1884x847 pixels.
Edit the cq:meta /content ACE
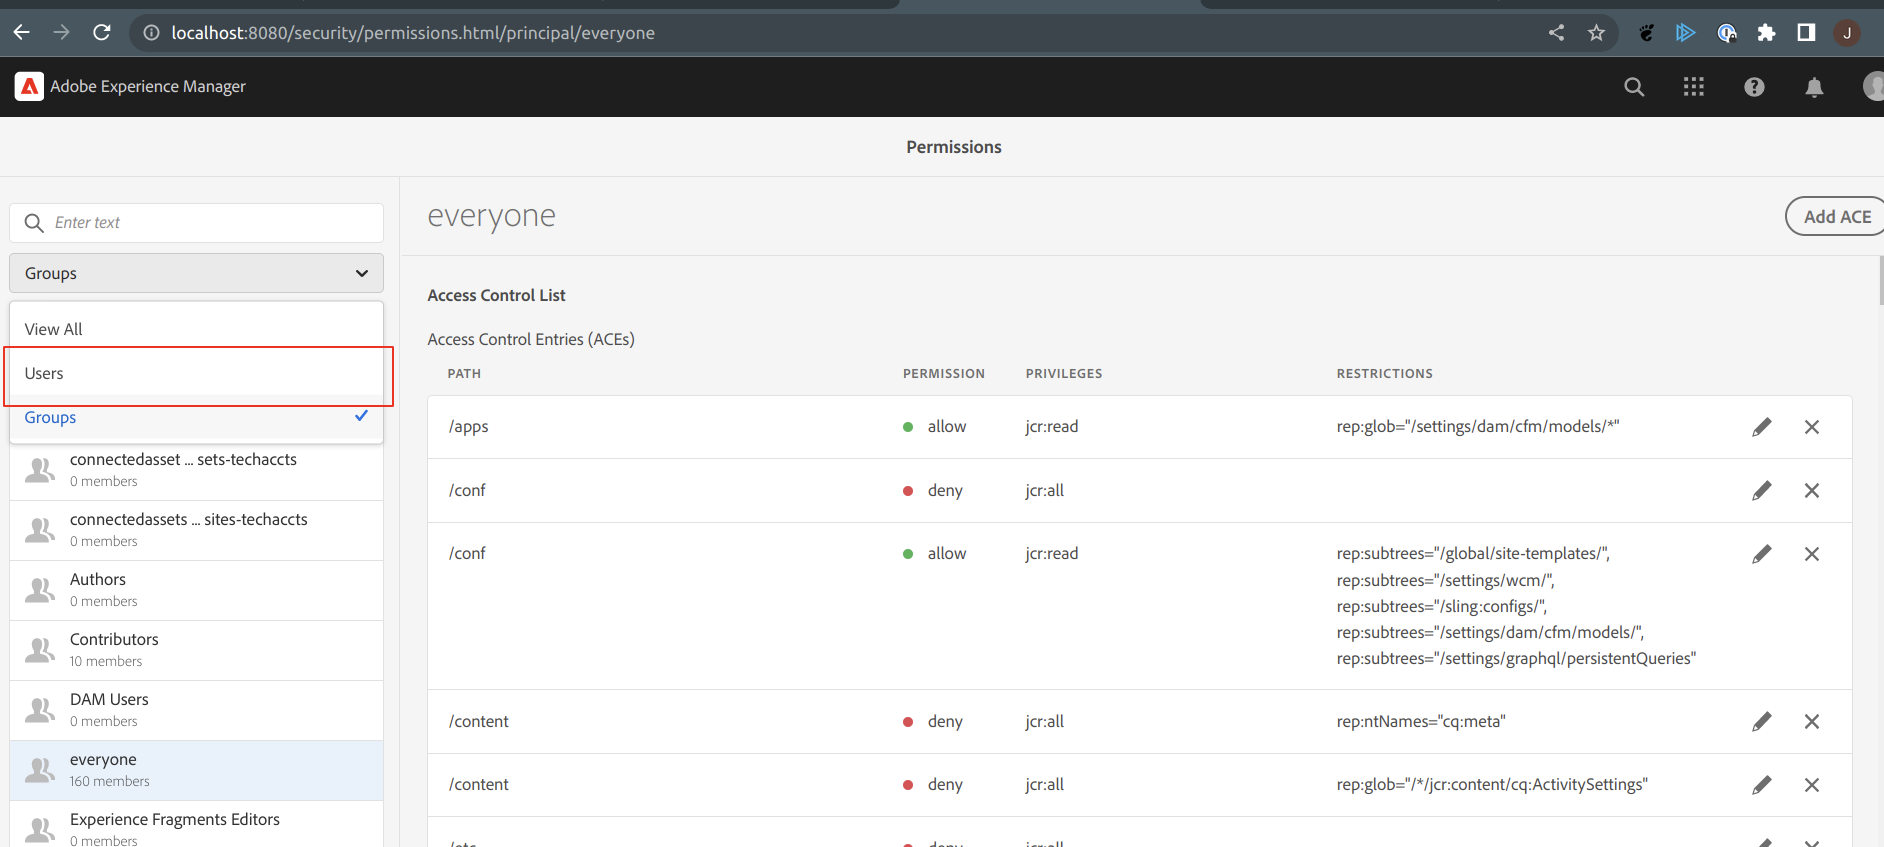coord(1762,721)
